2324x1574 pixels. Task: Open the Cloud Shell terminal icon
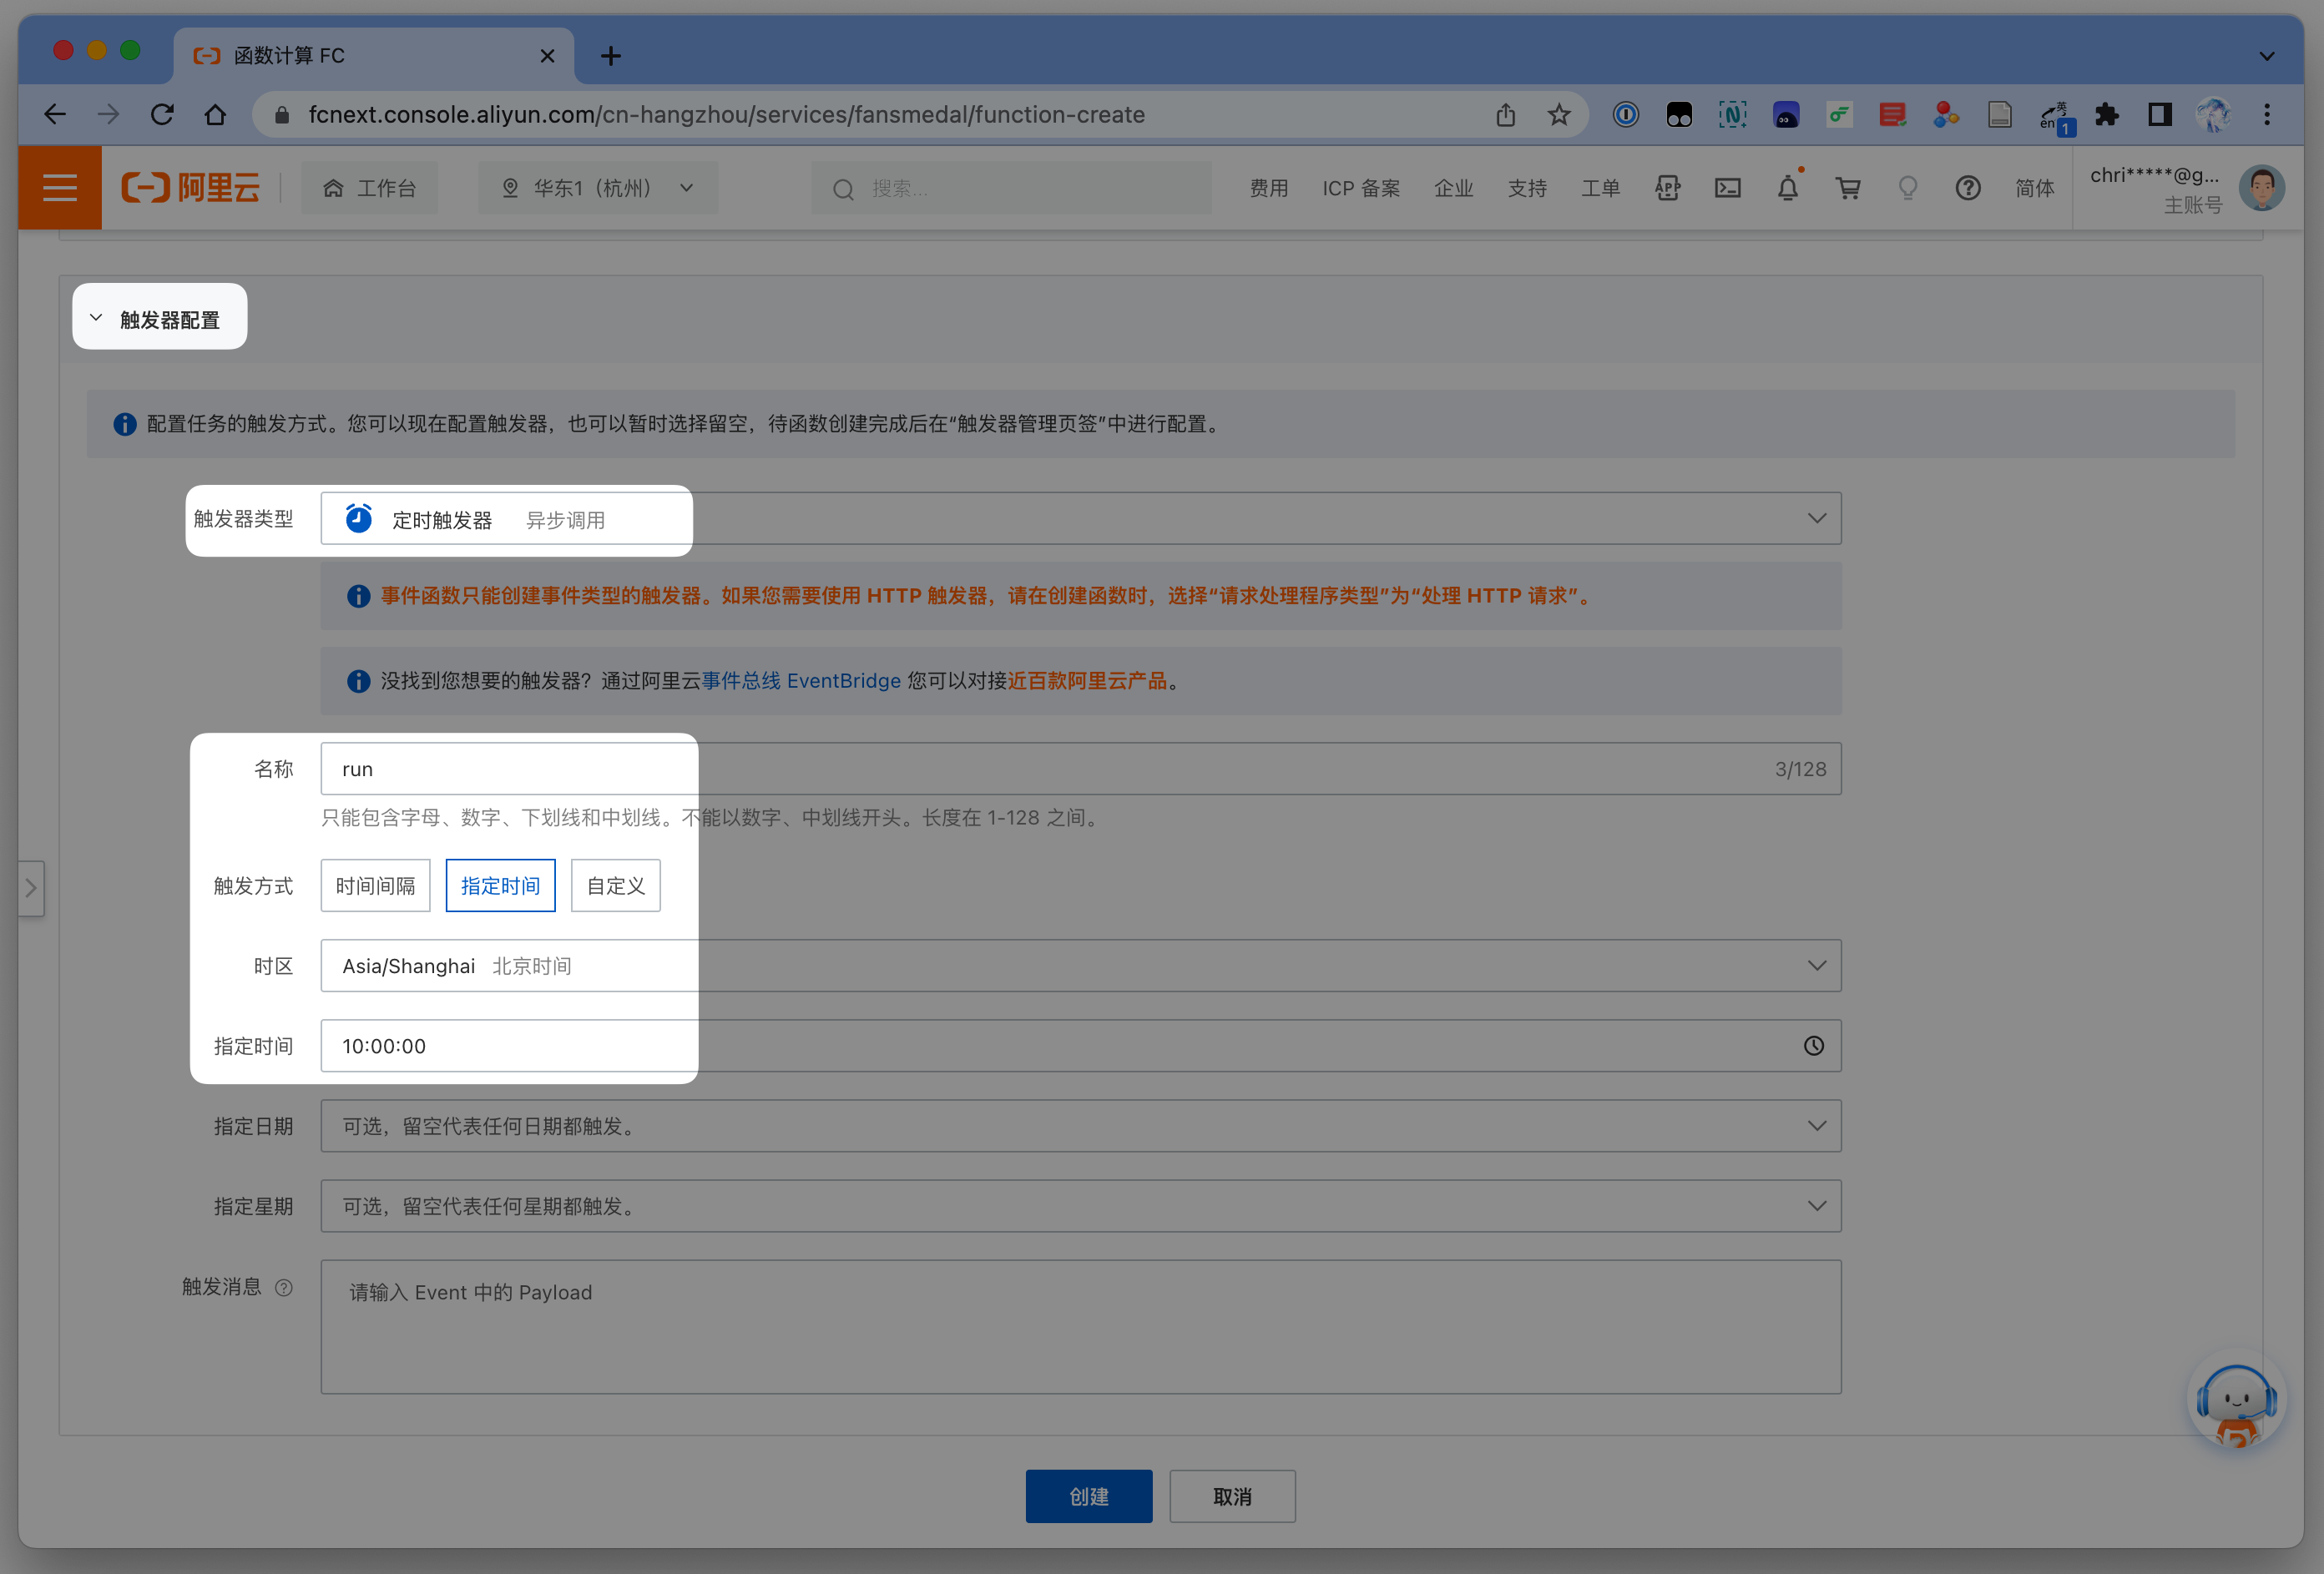[x=1727, y=188]
